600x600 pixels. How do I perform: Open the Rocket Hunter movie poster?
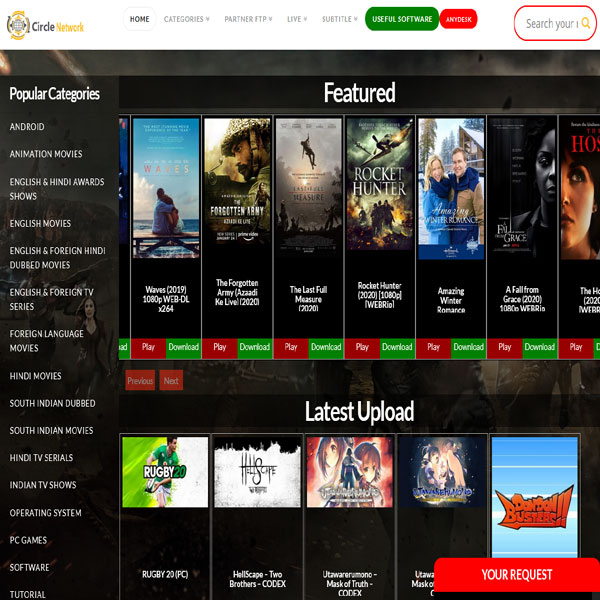coord(379,188)
